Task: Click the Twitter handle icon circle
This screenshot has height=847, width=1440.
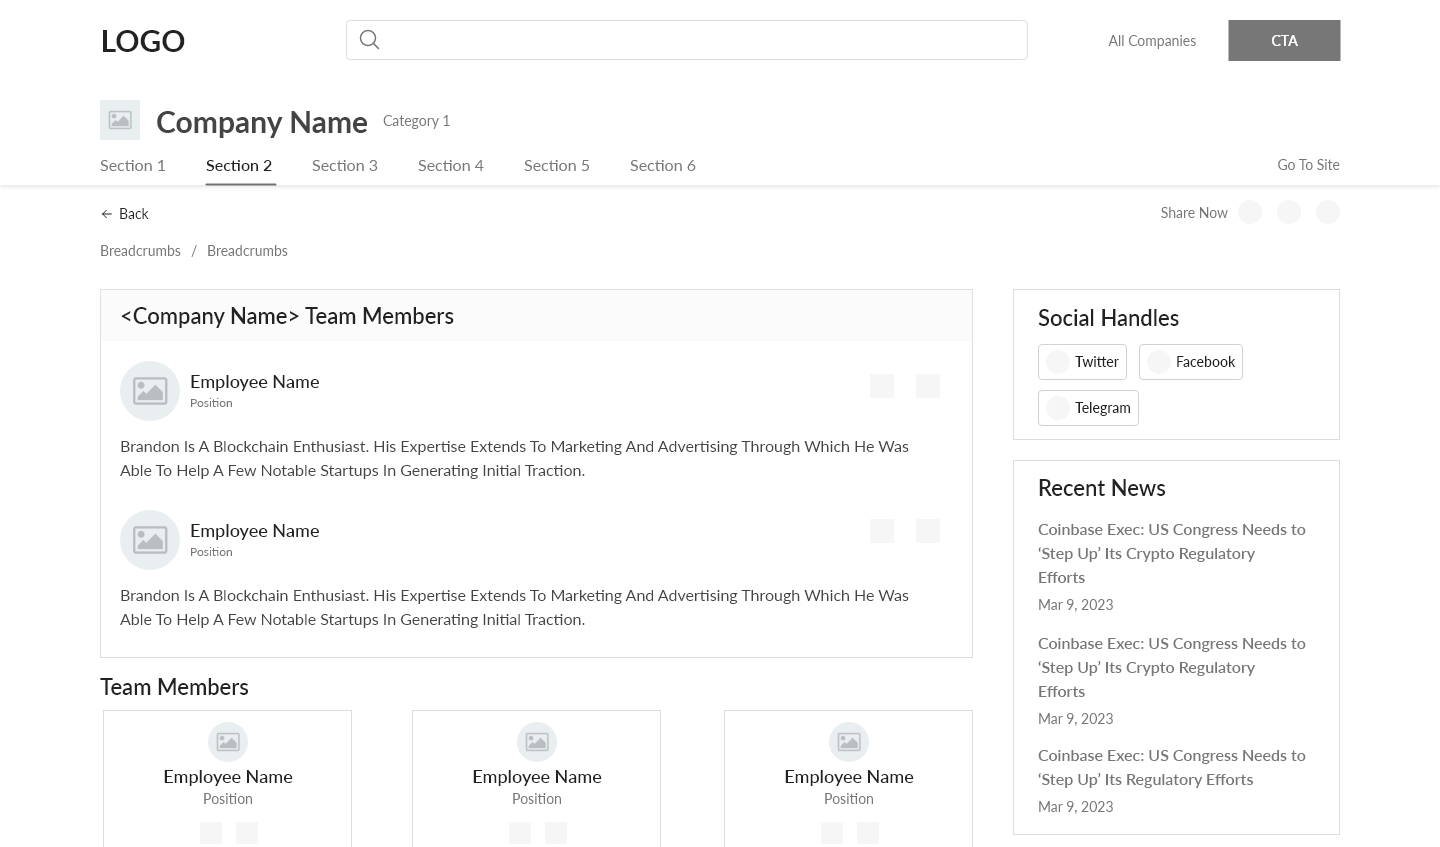Action: pyautogui.click(x=1058, y=362)
